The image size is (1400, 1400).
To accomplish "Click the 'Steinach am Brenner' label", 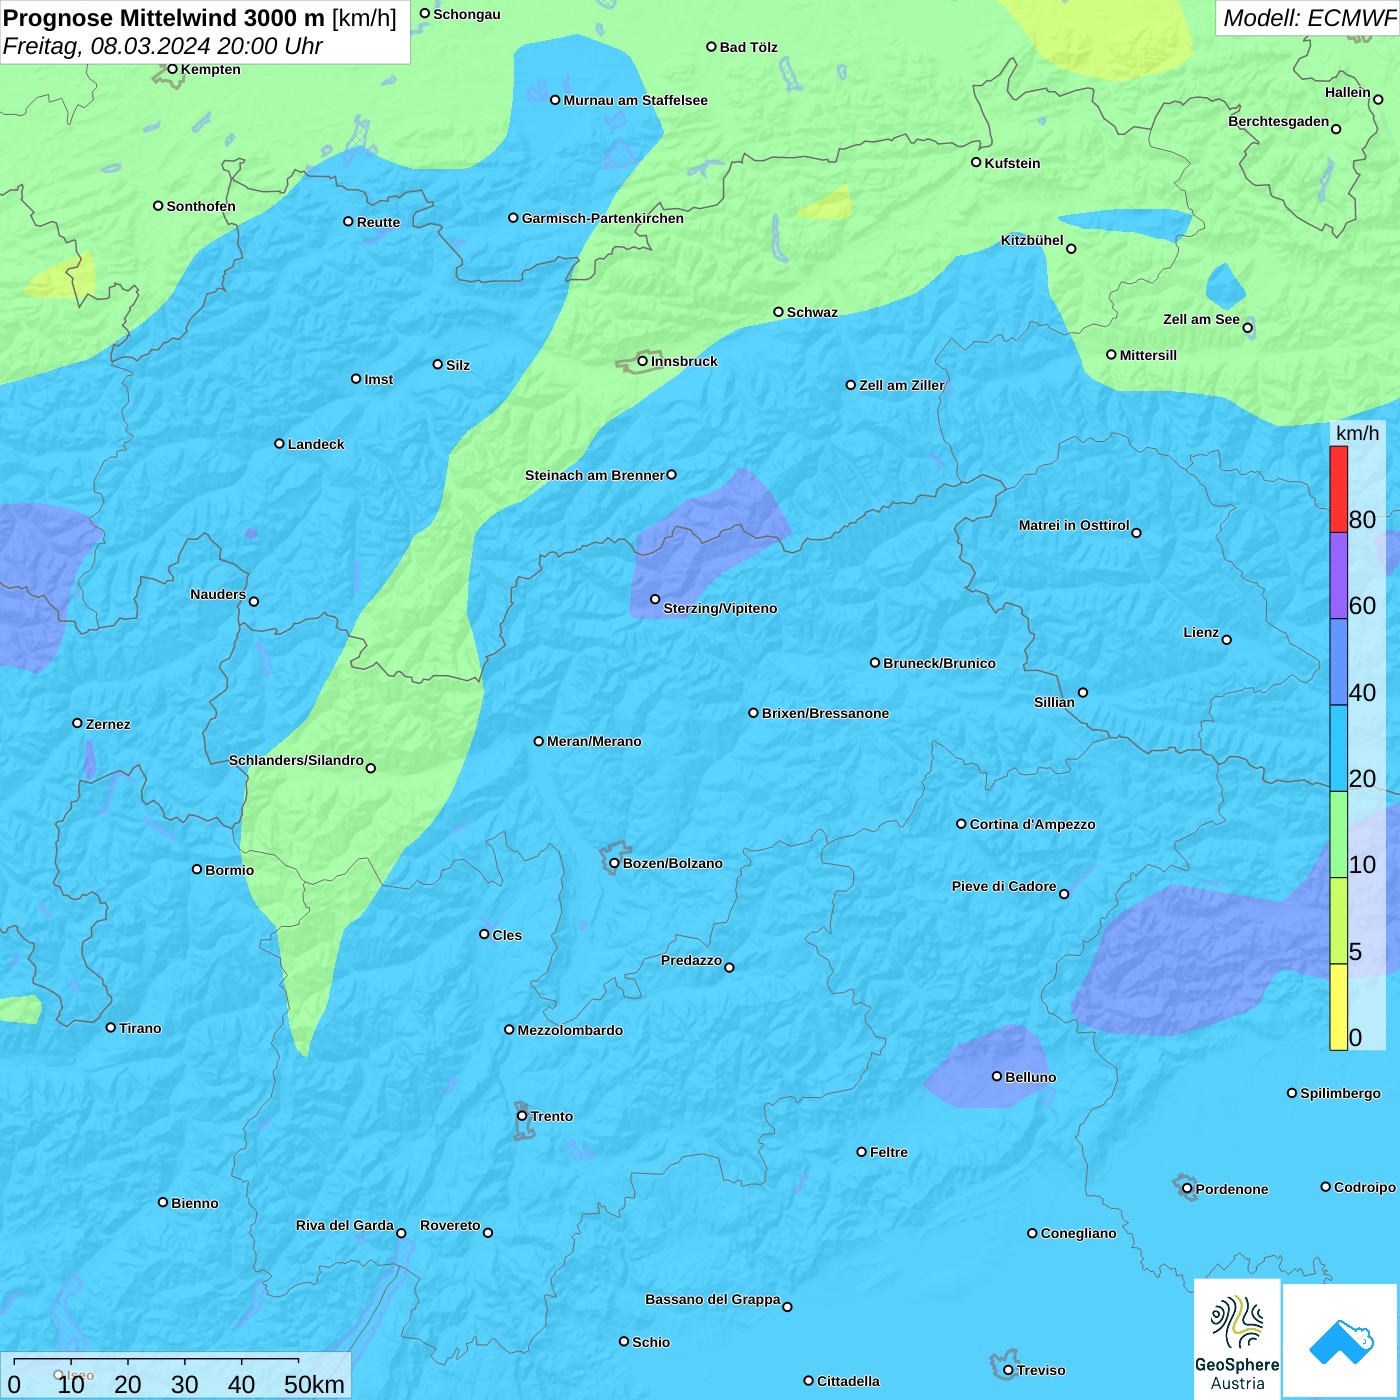I will point(595,475).
